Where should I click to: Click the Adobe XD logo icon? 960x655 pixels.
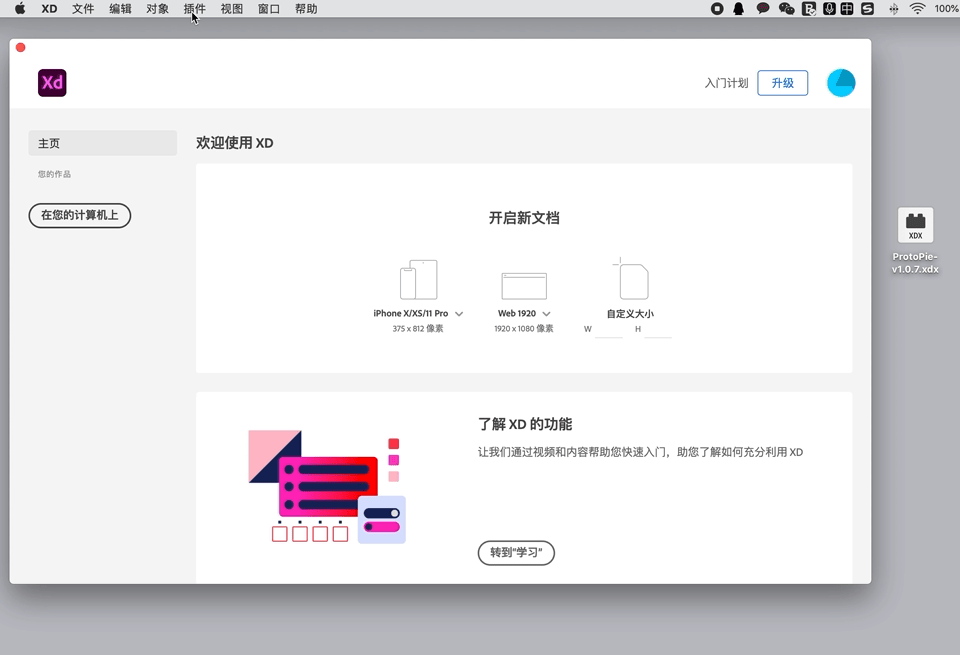[x=52, y=83]
